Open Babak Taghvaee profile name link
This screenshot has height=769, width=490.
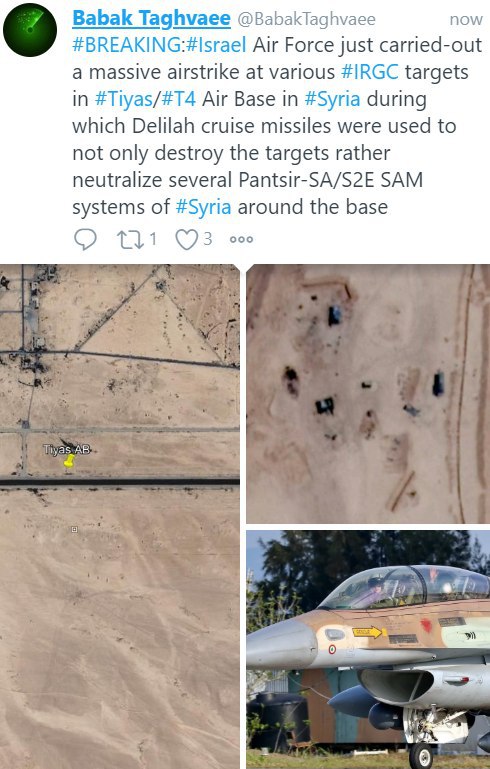151,19
